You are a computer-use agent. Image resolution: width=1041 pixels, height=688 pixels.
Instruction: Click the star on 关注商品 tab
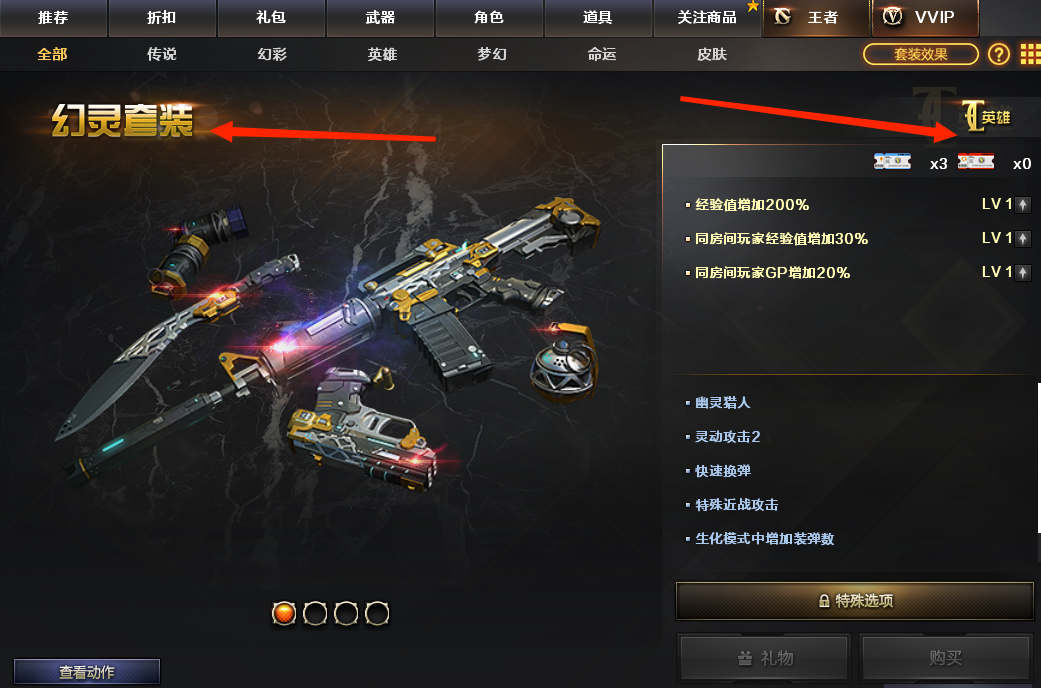pos(753,7)
